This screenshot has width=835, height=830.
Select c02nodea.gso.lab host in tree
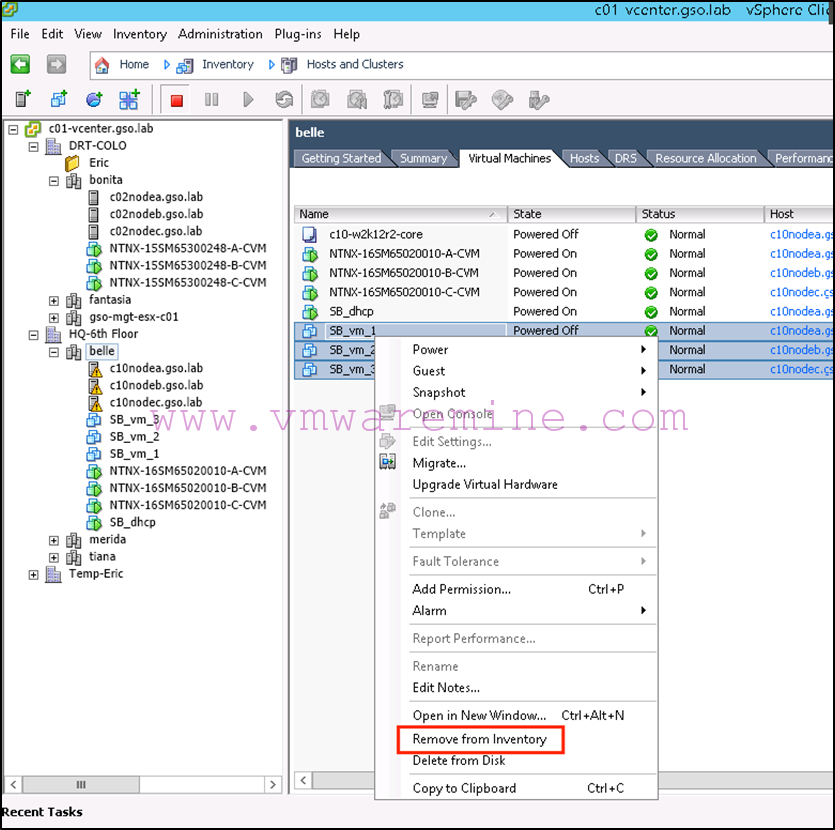coord(156,197)
